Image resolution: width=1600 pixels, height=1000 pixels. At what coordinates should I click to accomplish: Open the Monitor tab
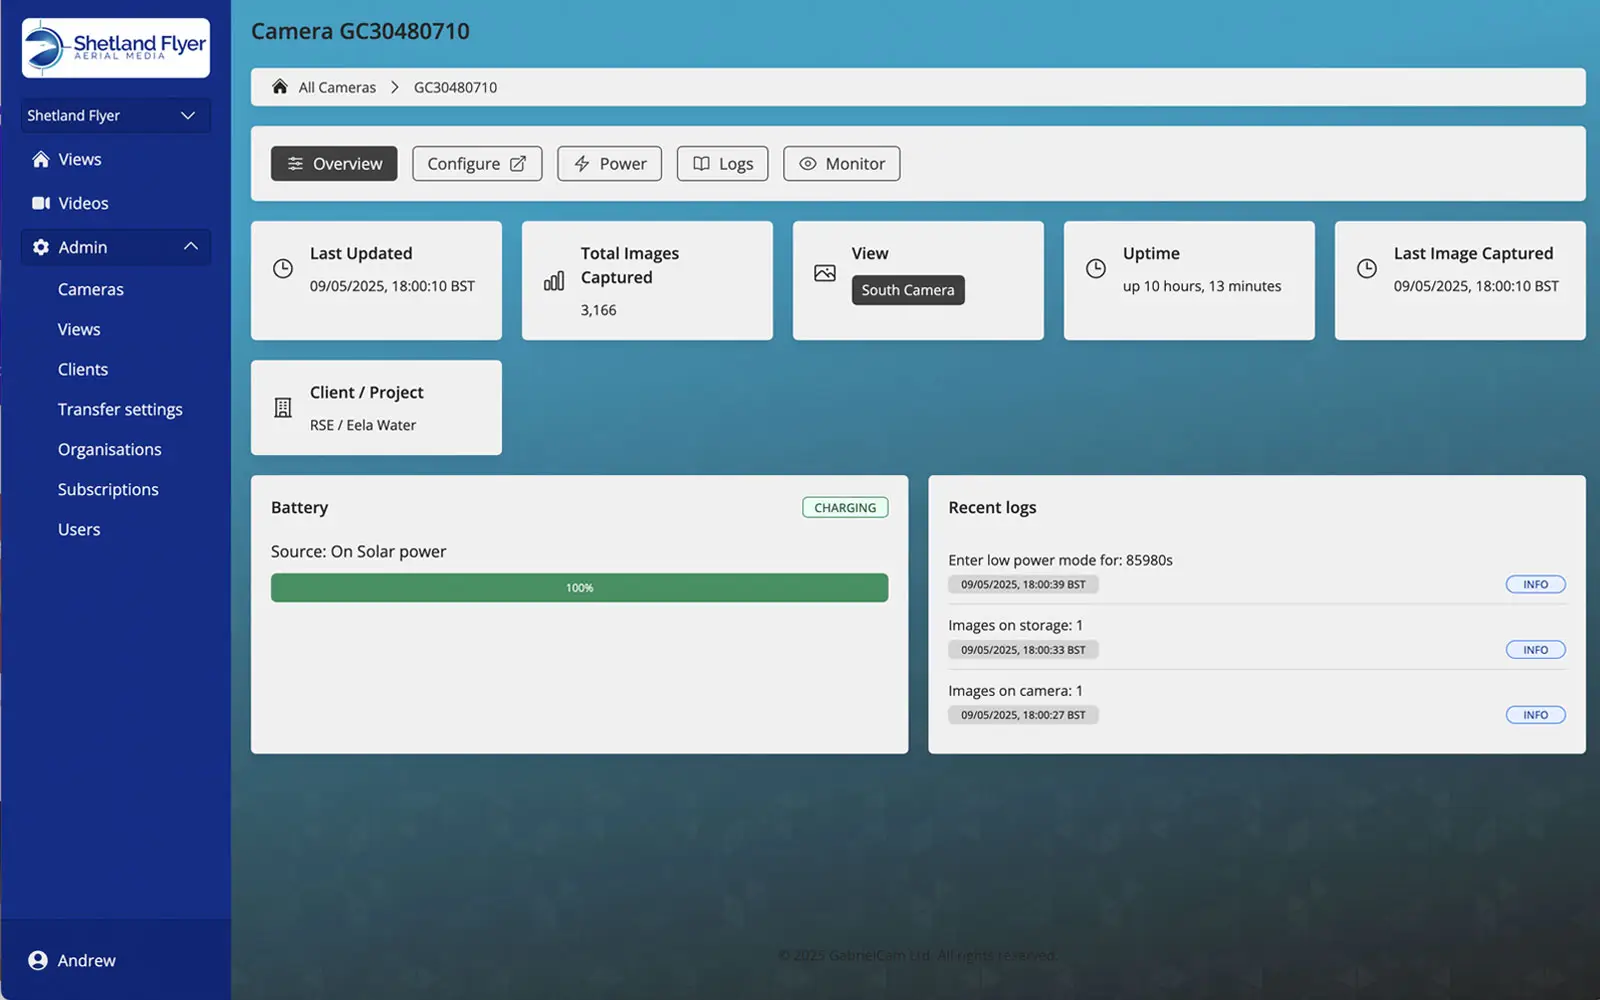pyautogui.click(x=841, y=163)
